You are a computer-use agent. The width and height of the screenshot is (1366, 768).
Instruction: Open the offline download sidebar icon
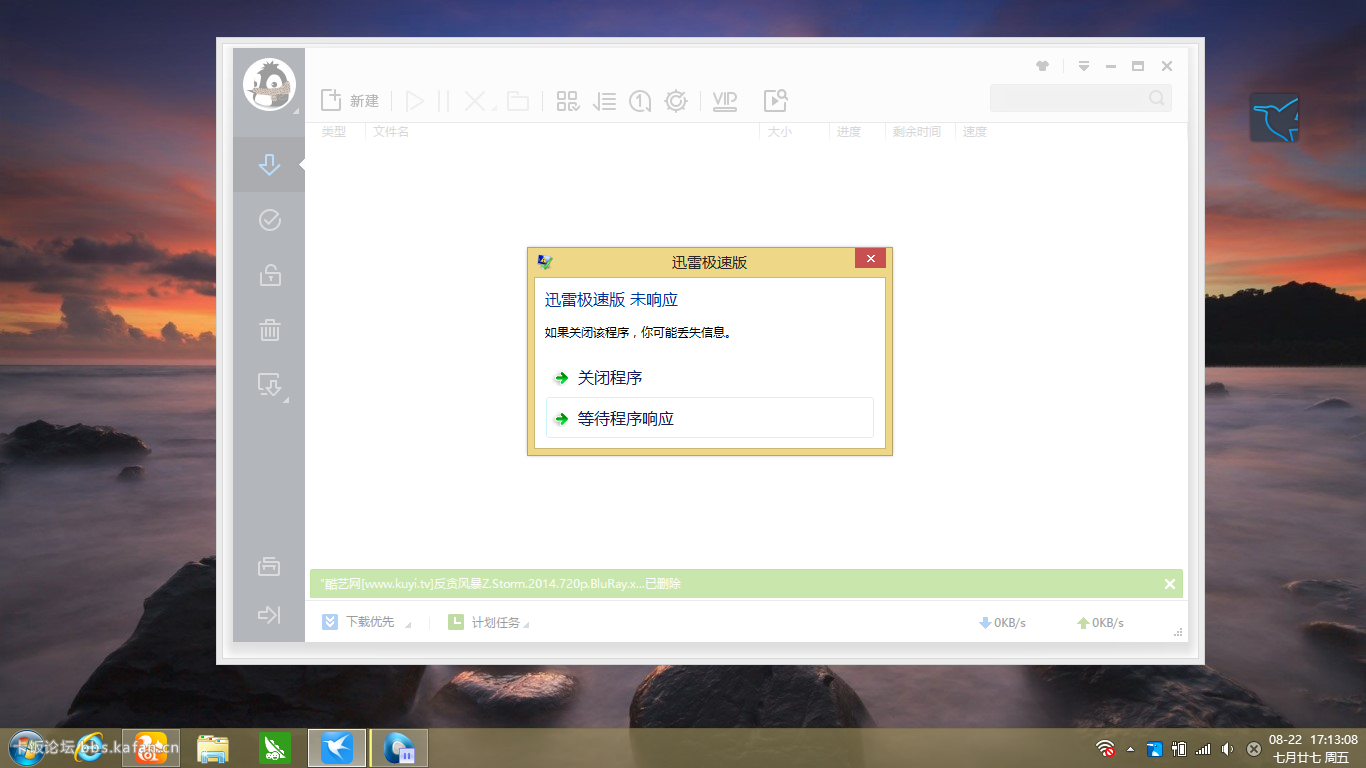[x=269, y=385]
